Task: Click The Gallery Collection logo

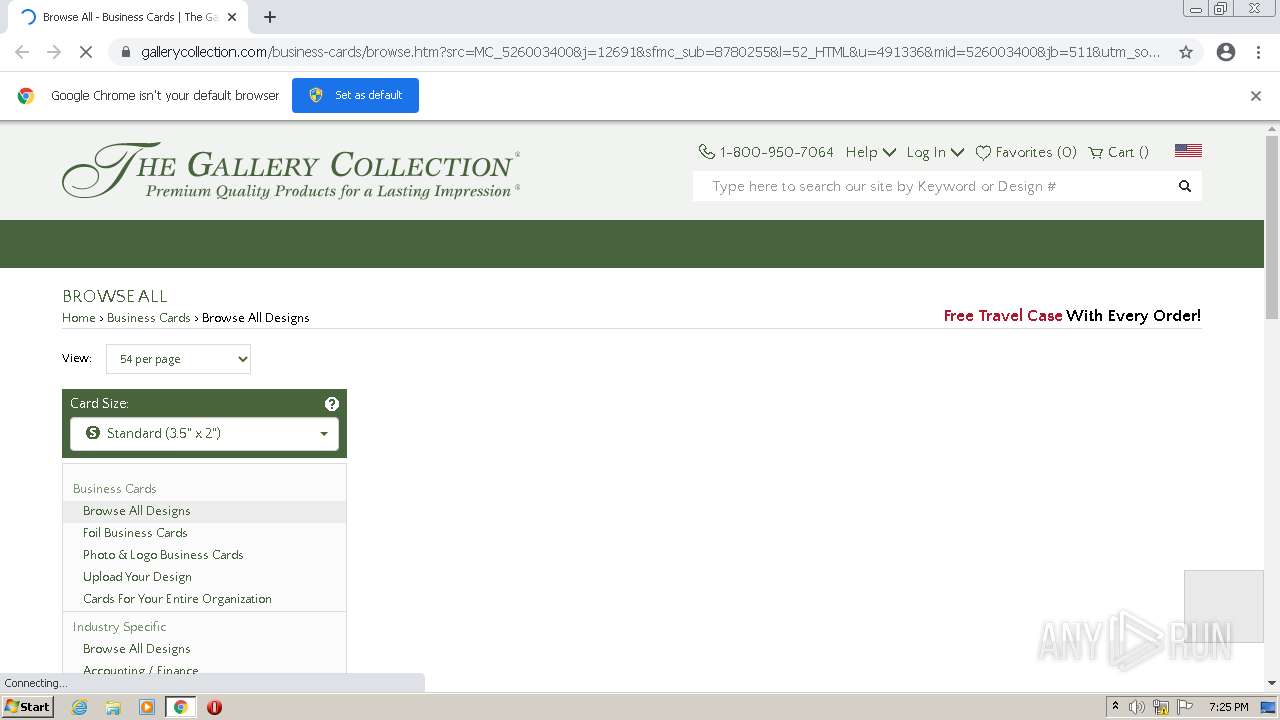Action: coord(291,170)
